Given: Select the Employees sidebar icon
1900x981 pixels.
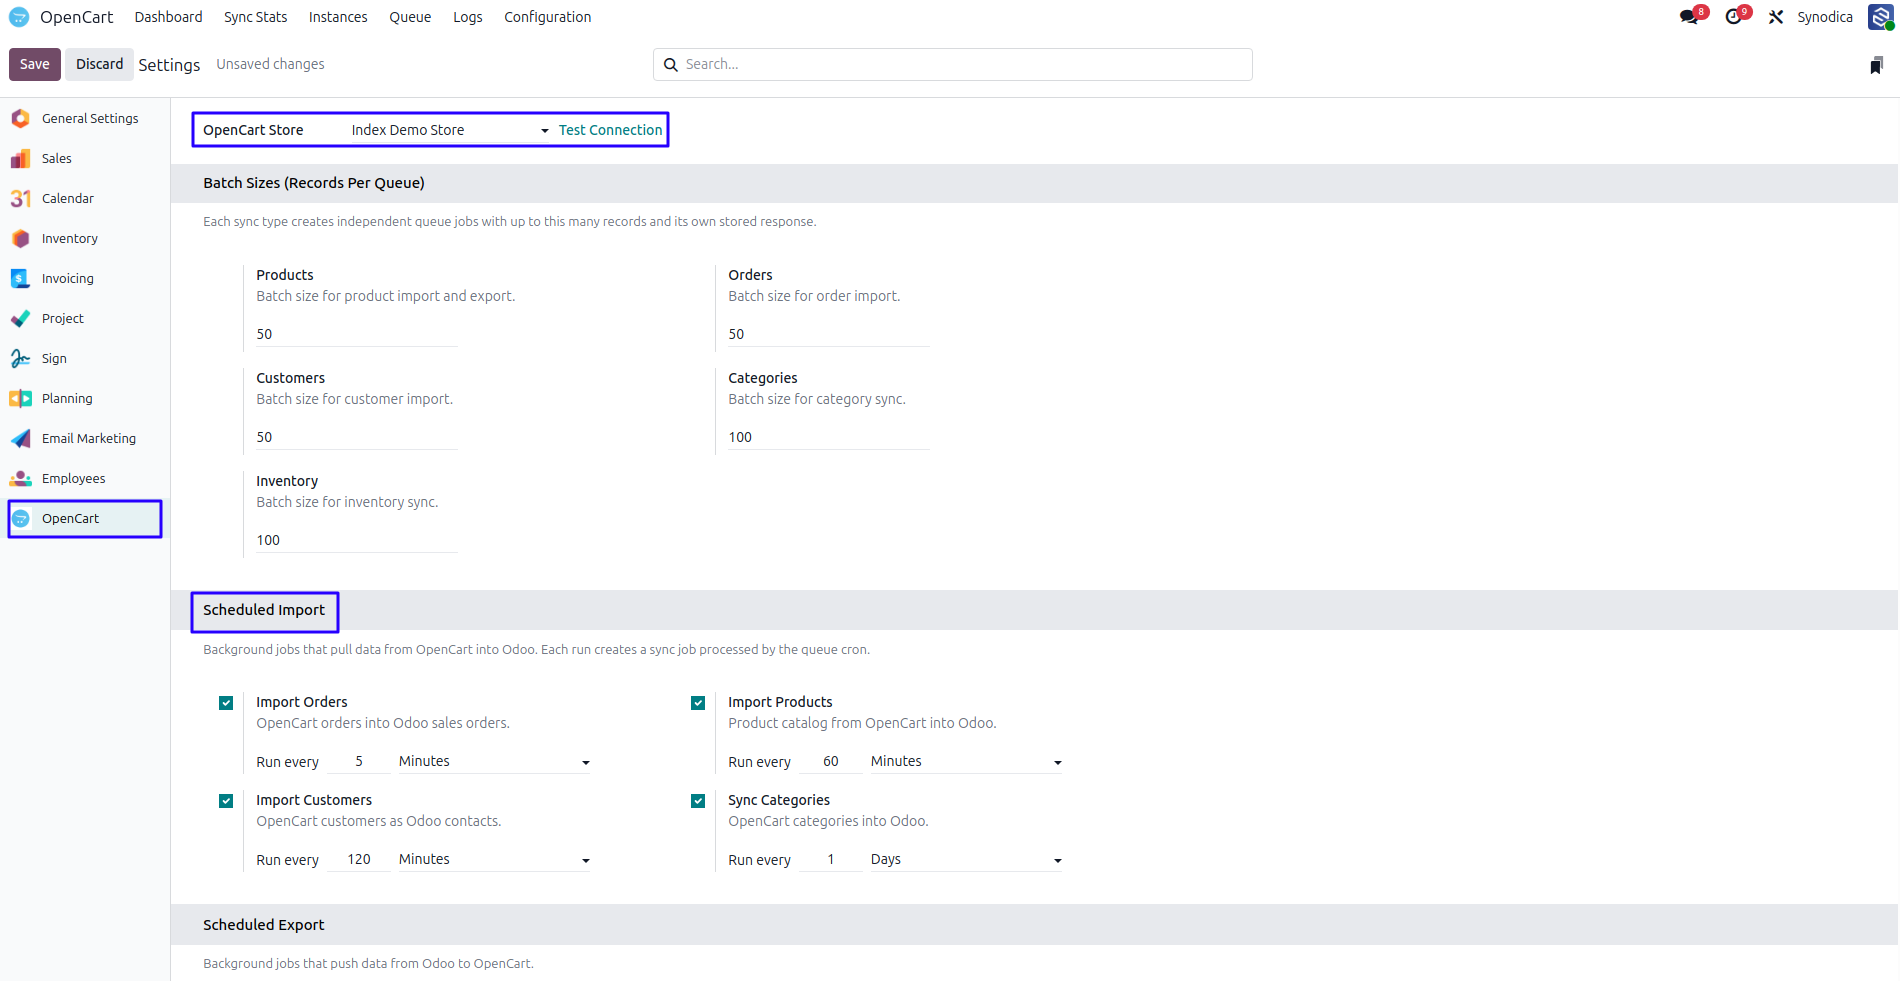Looking at the screenshot, I should pos(20,478).
